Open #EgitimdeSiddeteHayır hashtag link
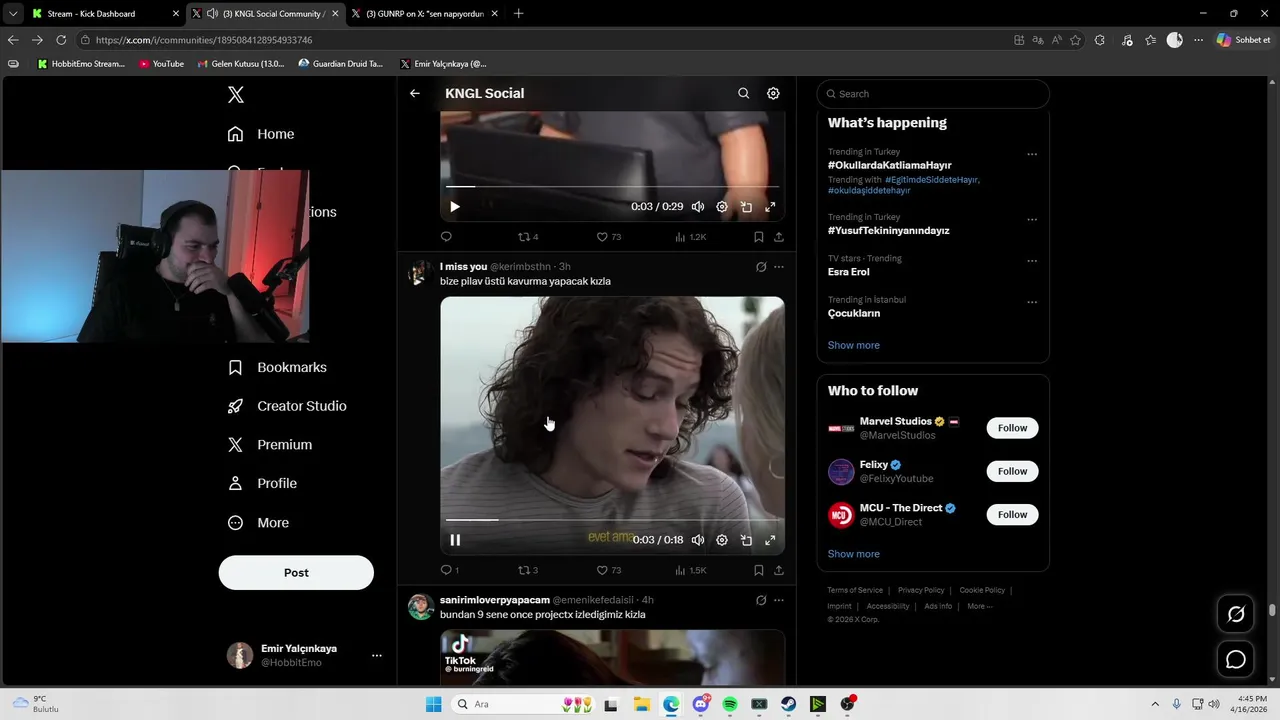 tap(931, 180)
